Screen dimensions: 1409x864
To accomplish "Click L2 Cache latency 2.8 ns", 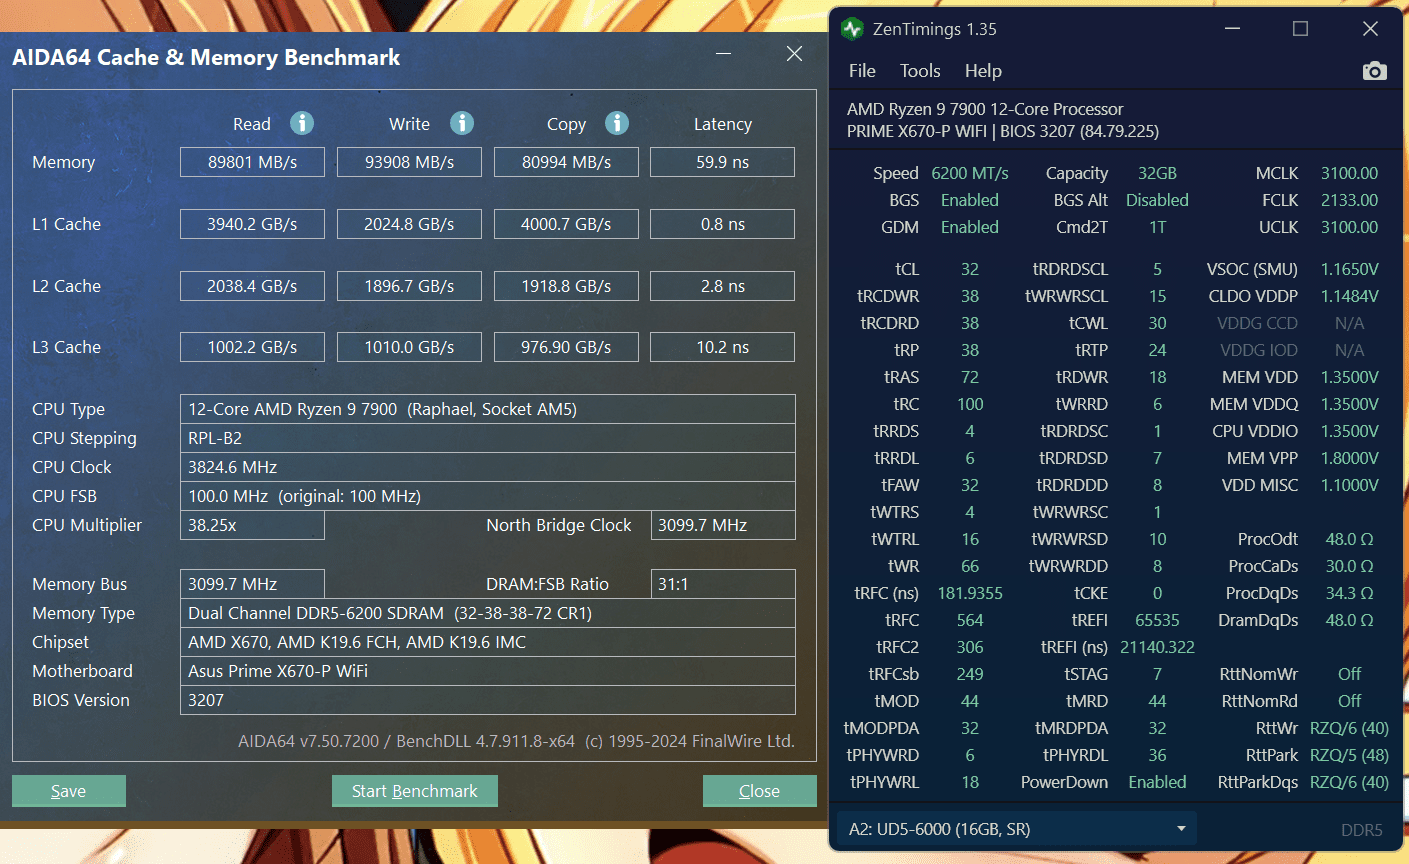I will (723, 286).
